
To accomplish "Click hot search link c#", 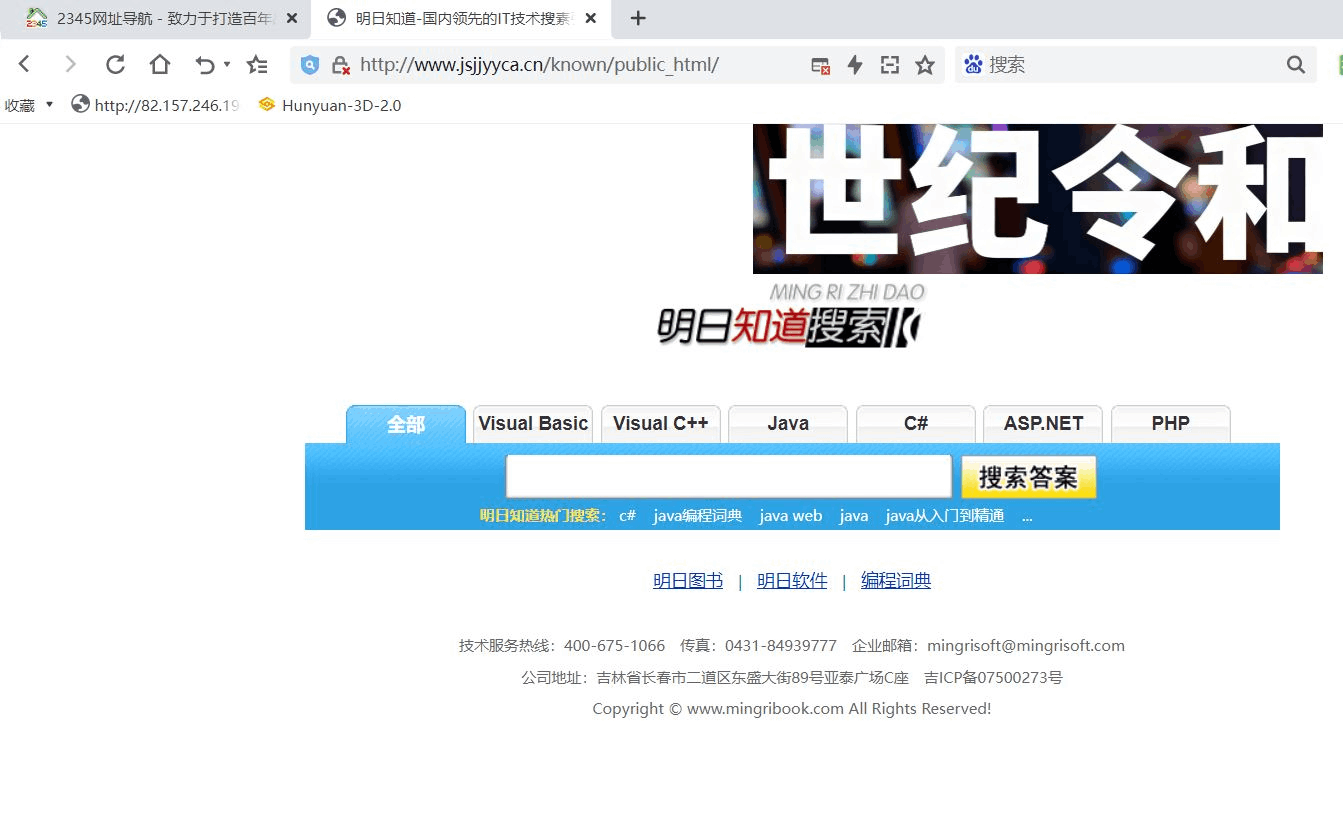I will [x=627, y=516].
